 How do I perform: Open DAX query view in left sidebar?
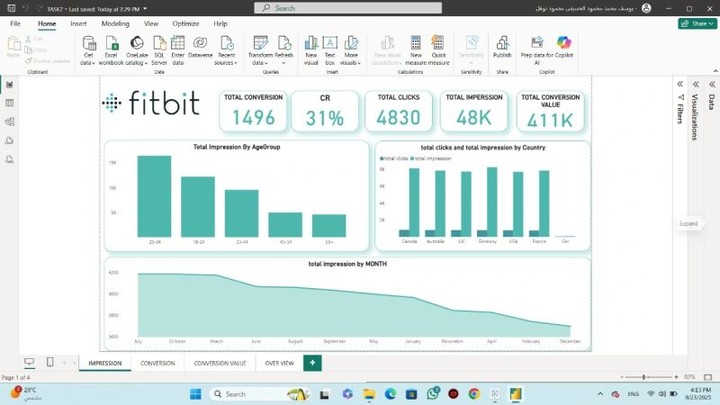point(10,141)
